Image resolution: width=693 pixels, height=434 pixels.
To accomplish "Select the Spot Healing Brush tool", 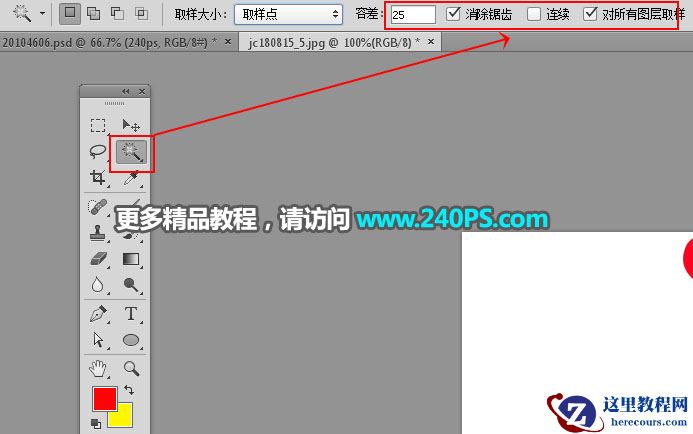I will pos(98,206).
